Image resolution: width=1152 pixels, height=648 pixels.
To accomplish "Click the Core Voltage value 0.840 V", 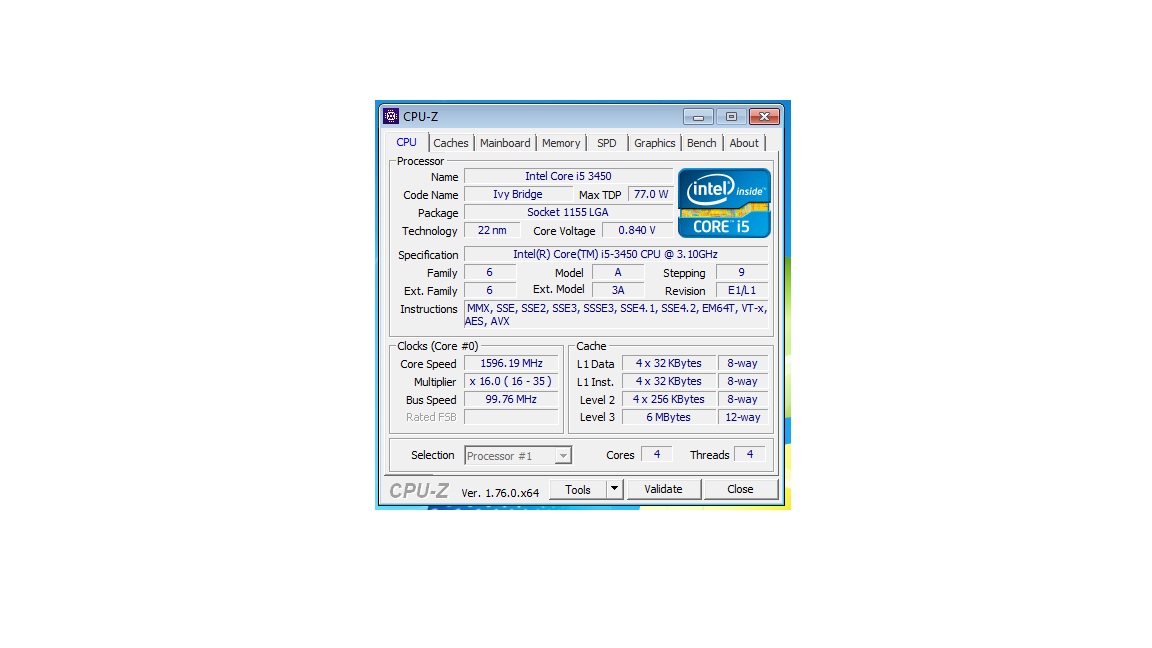I will (x=637, y=231).
